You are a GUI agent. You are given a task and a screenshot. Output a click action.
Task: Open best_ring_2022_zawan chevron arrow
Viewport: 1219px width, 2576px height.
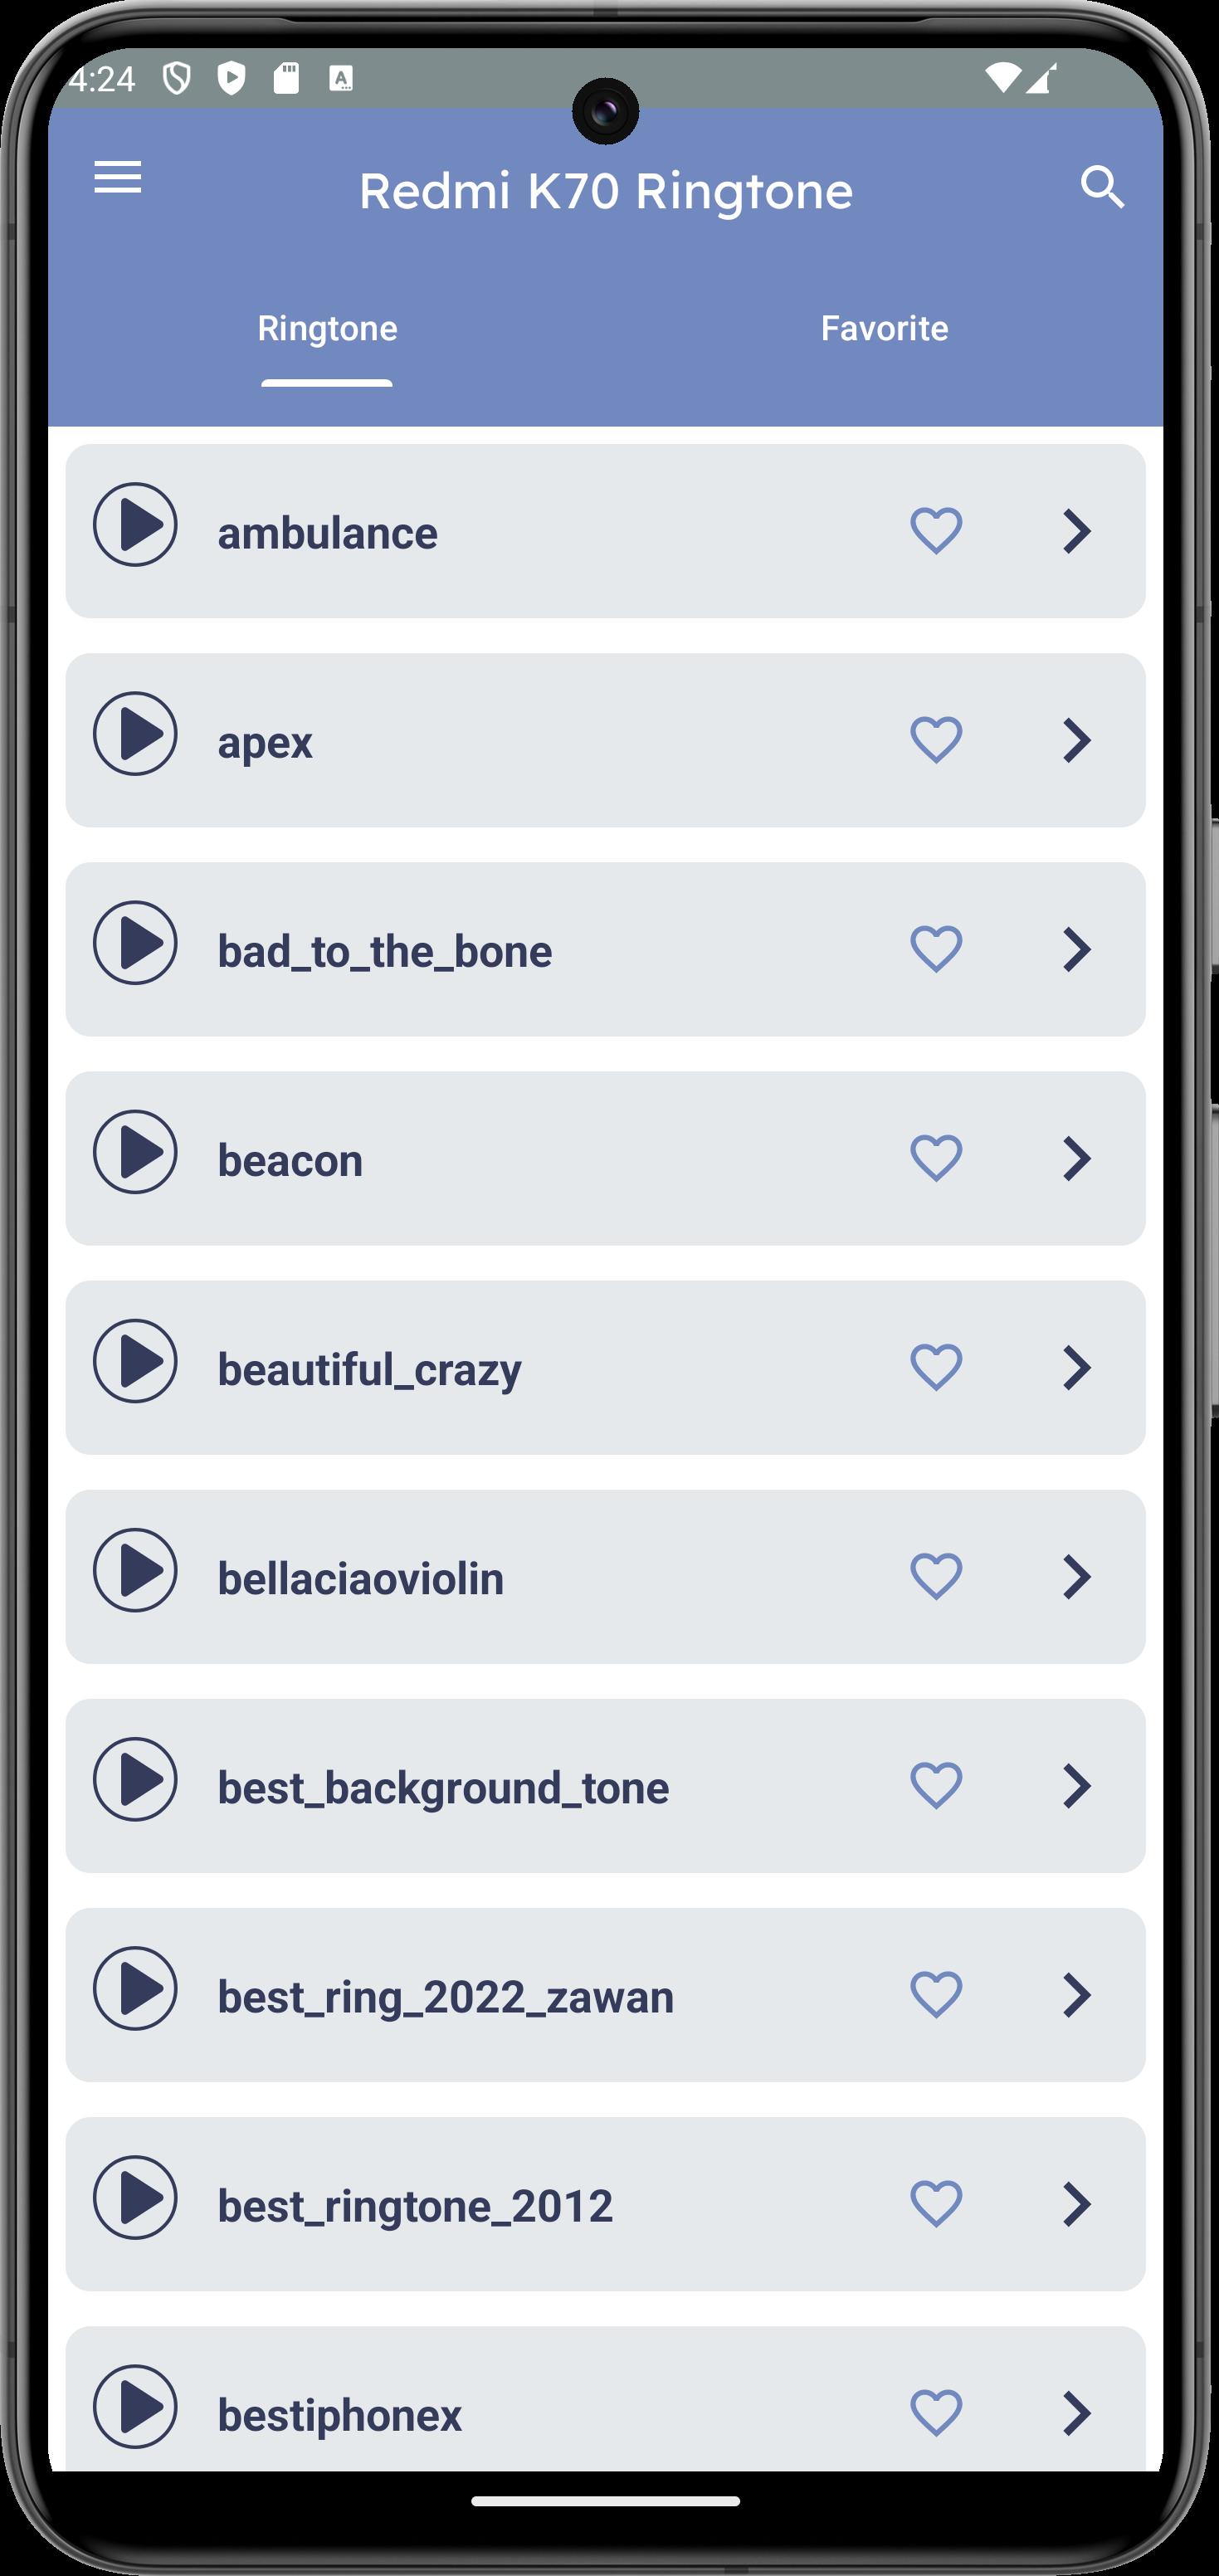(x=1076, y=1994)
